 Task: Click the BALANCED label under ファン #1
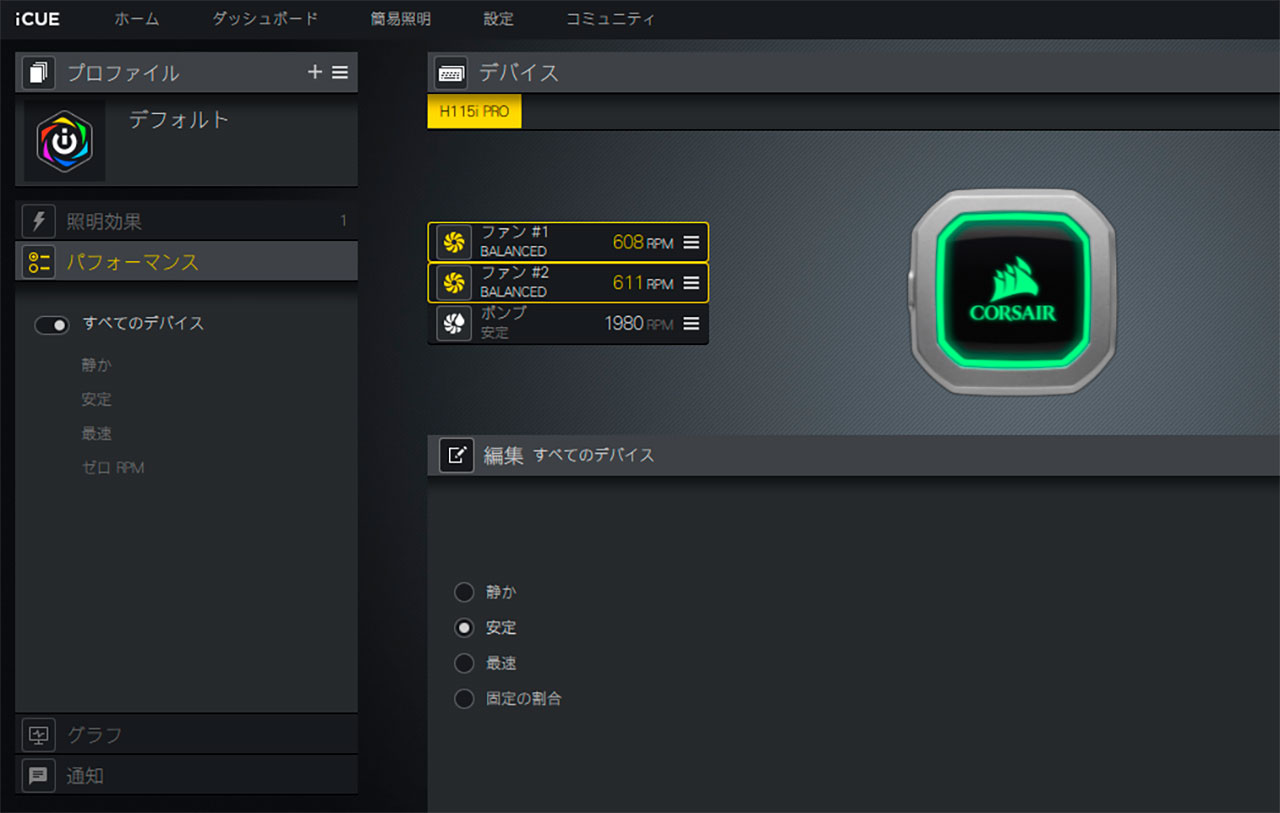tap(513, 252)
